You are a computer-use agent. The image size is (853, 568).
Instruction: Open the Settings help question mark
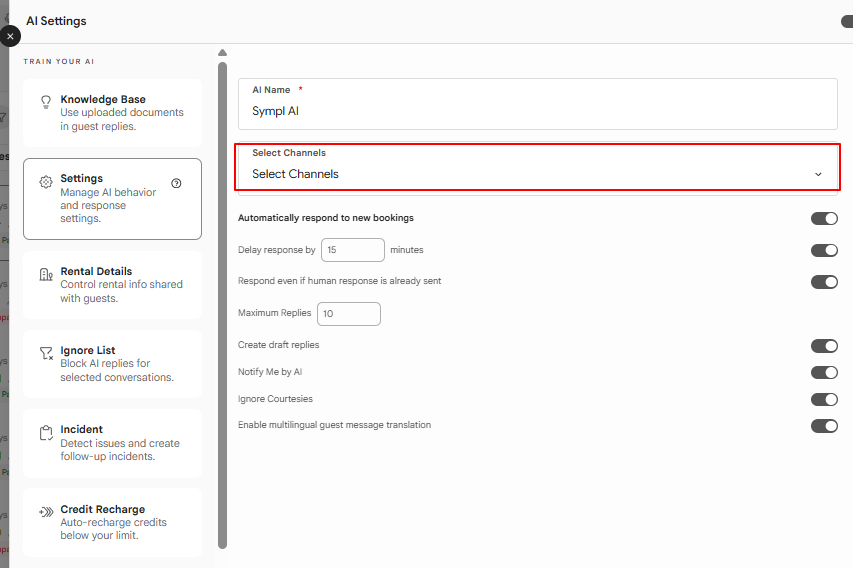pos(176,183)
